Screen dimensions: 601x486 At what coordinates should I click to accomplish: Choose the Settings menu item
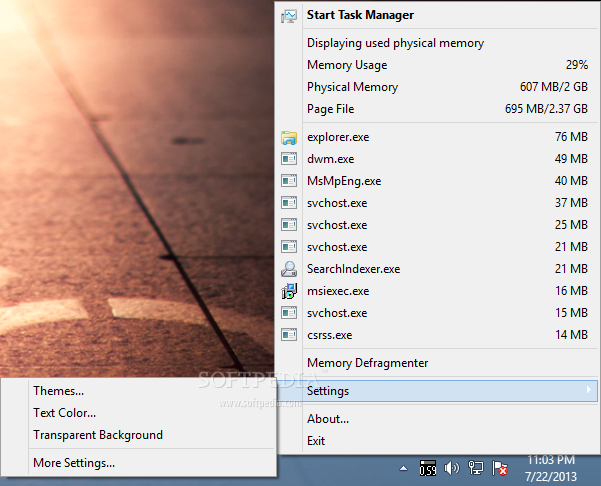[x=437, y=391]
